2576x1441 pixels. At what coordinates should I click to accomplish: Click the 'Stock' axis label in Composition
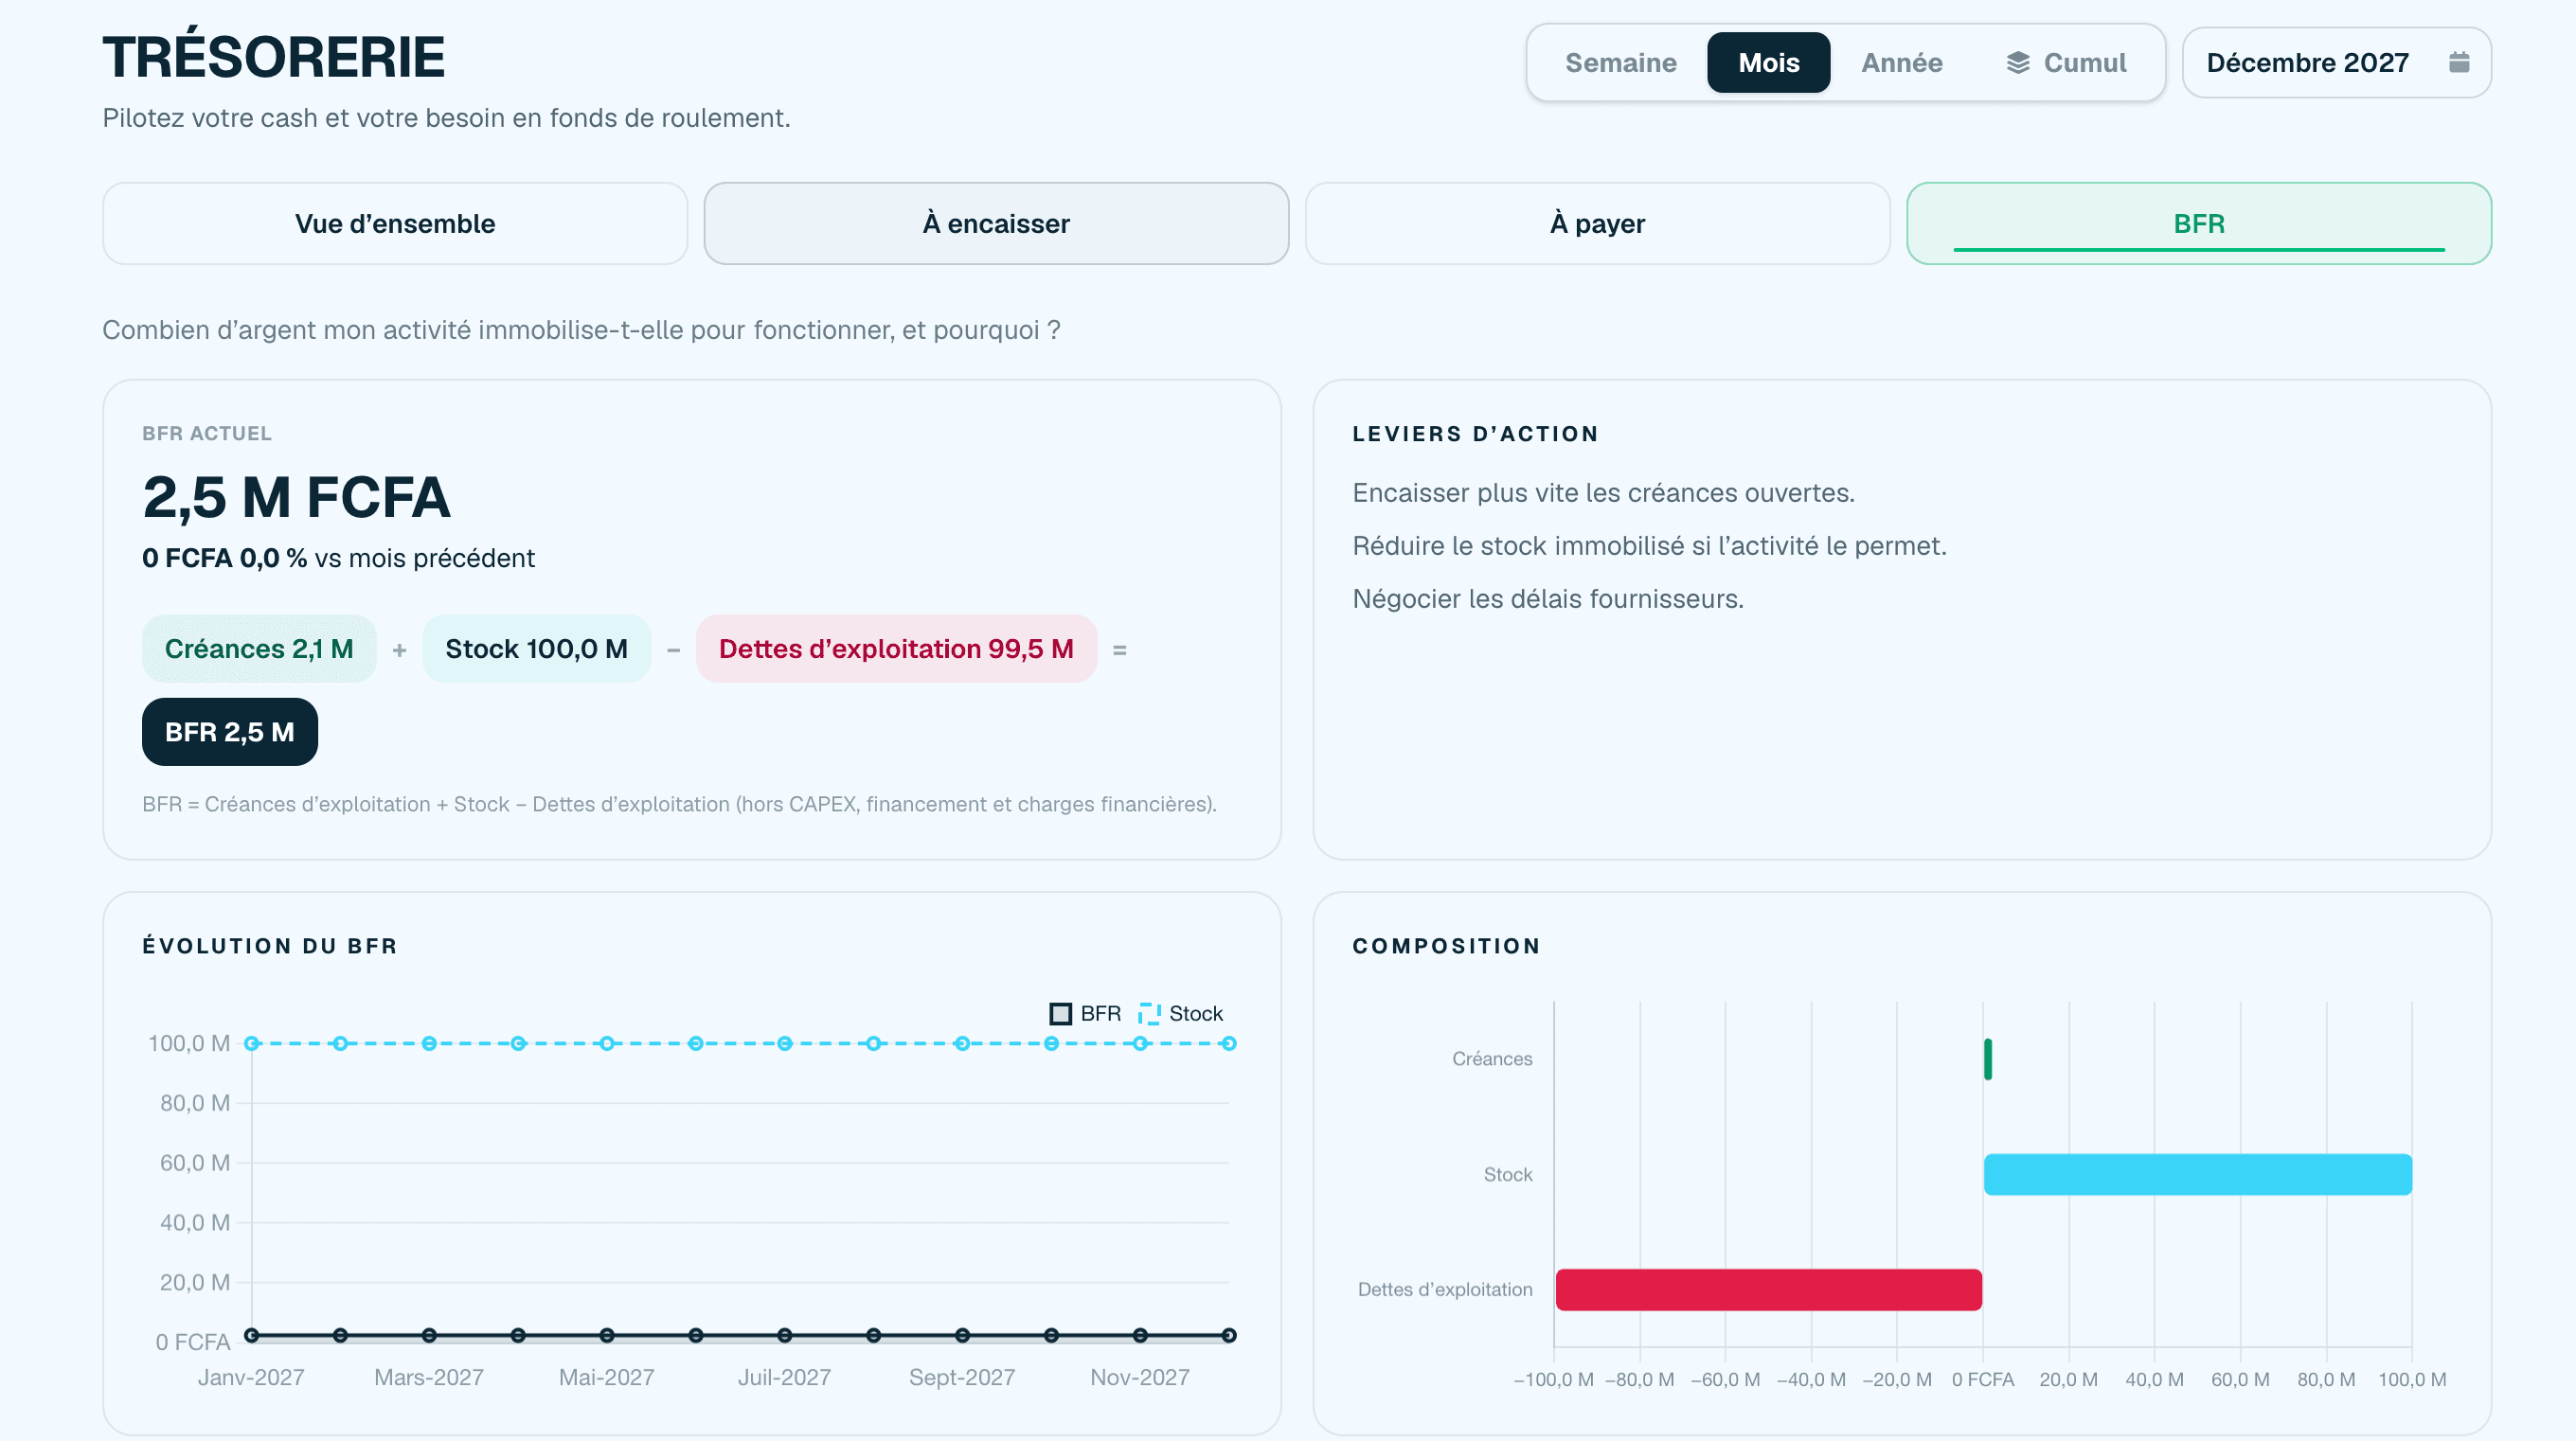(x=1507, y=1174)
